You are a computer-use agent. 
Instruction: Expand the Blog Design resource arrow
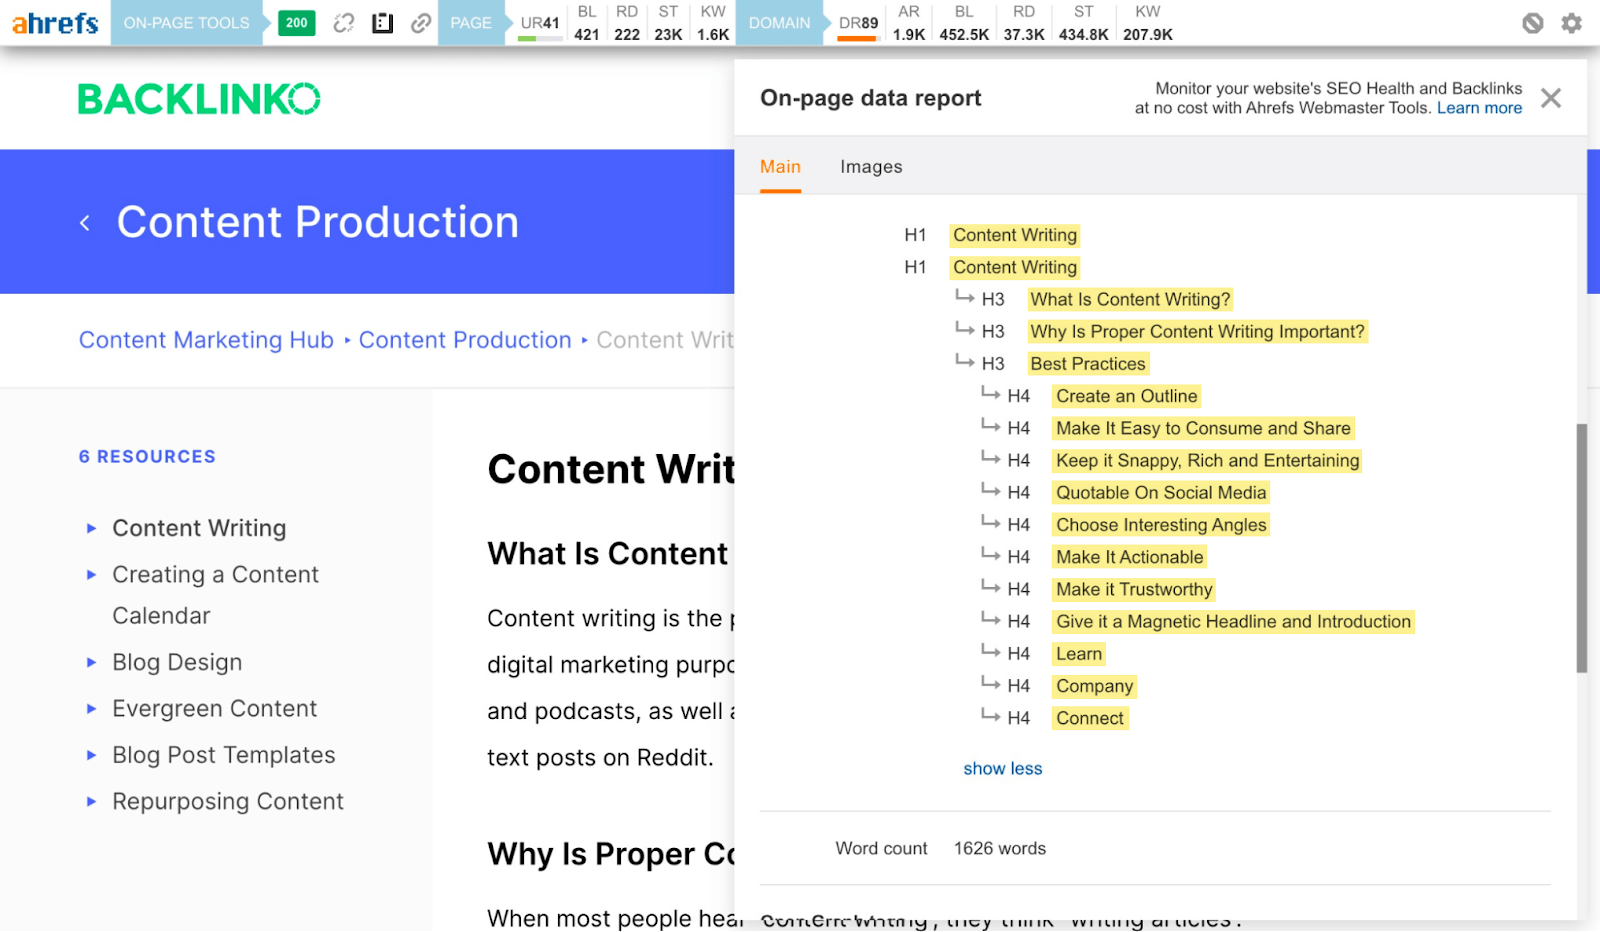[92, 662]
